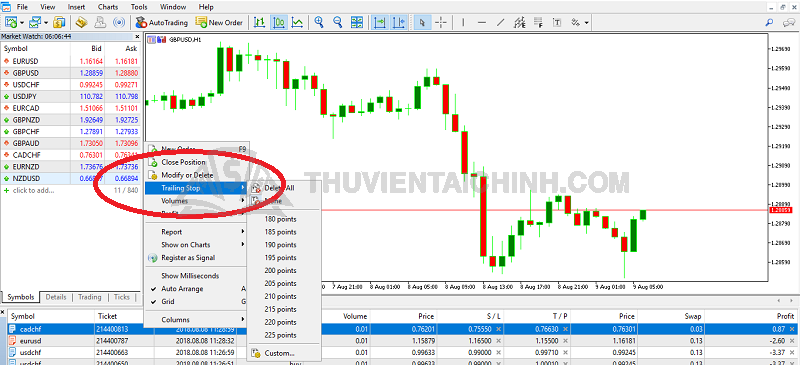
Task: Select the equidistant channel tool
Action: coord(519,22)
